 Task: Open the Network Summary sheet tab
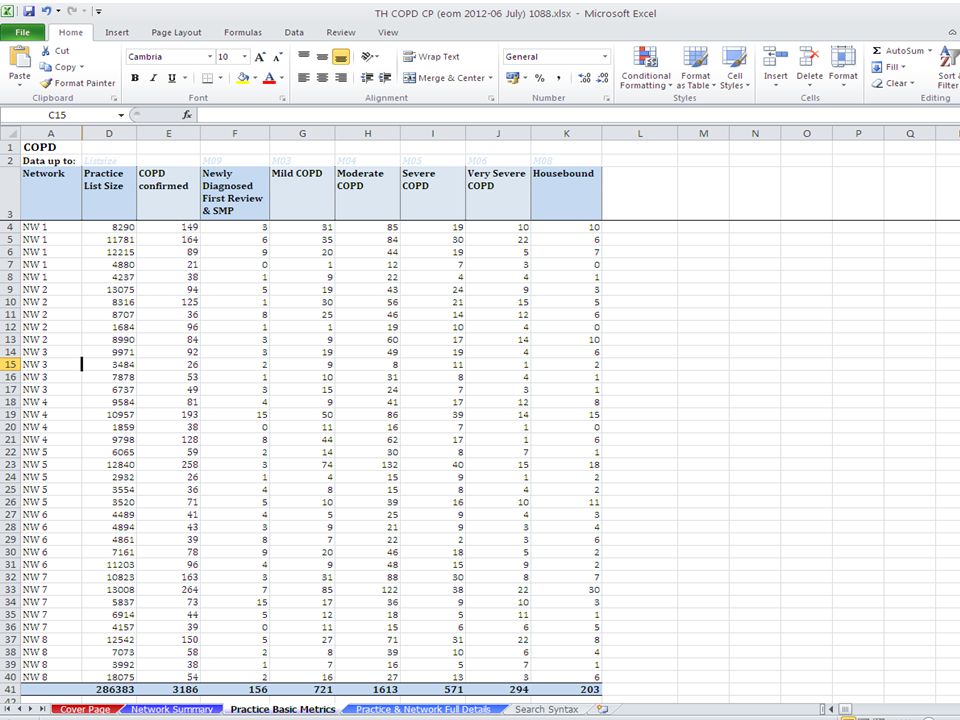tap(171, 709)
